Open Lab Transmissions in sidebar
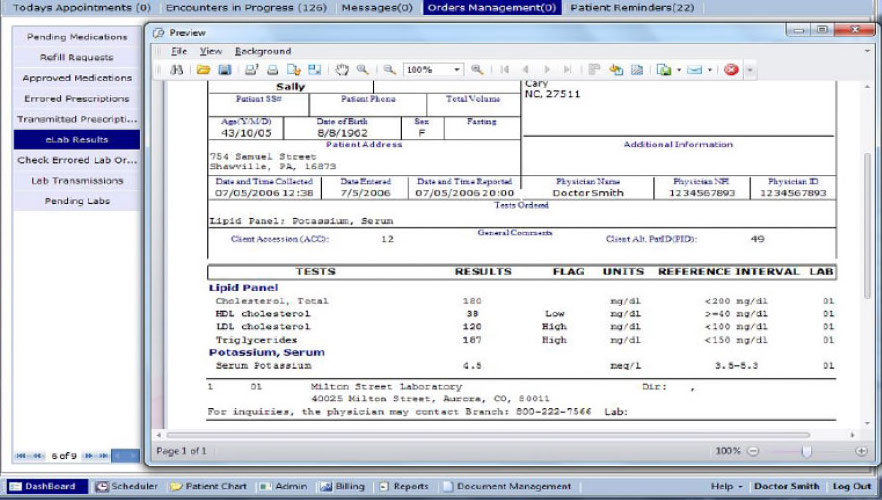 tap(77, 181)
